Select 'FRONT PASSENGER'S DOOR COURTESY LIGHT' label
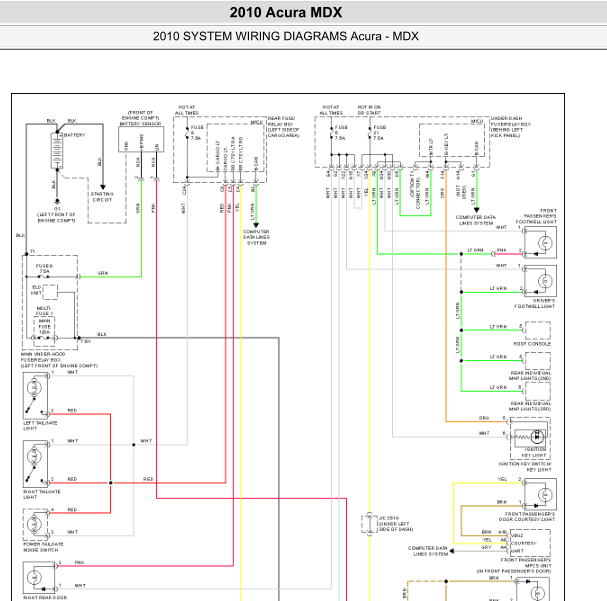 pyautogui.click(x=527, y=516)
